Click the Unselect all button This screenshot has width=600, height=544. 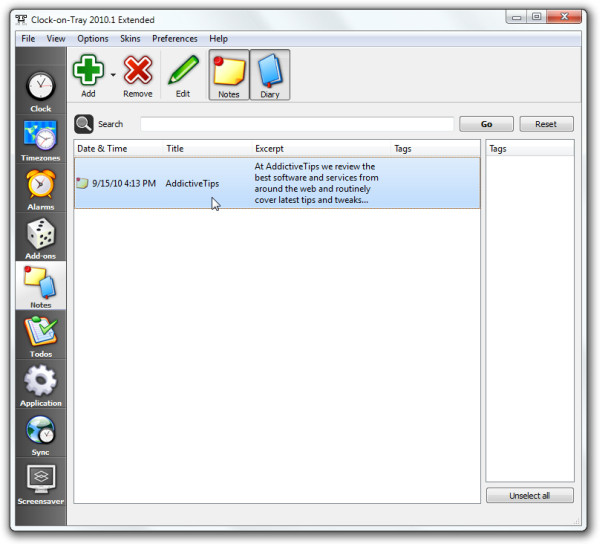pos(530,495)
